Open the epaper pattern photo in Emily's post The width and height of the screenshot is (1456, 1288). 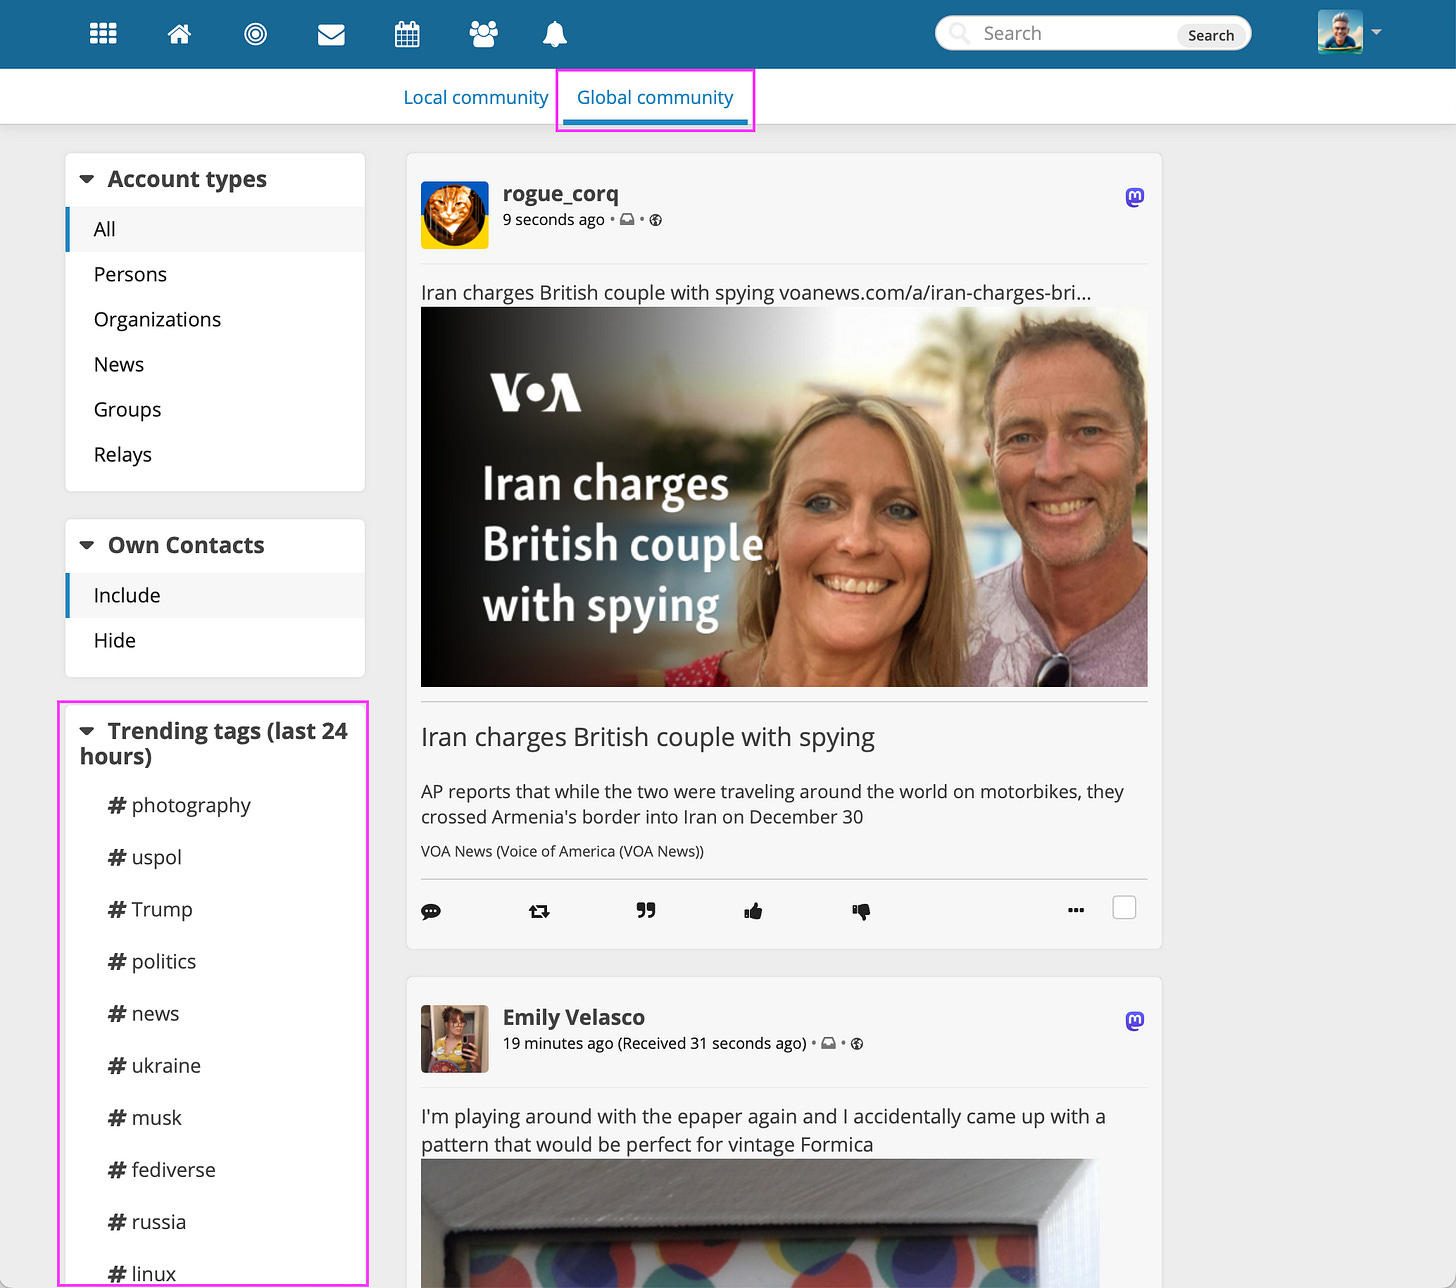click(760, 1223)
